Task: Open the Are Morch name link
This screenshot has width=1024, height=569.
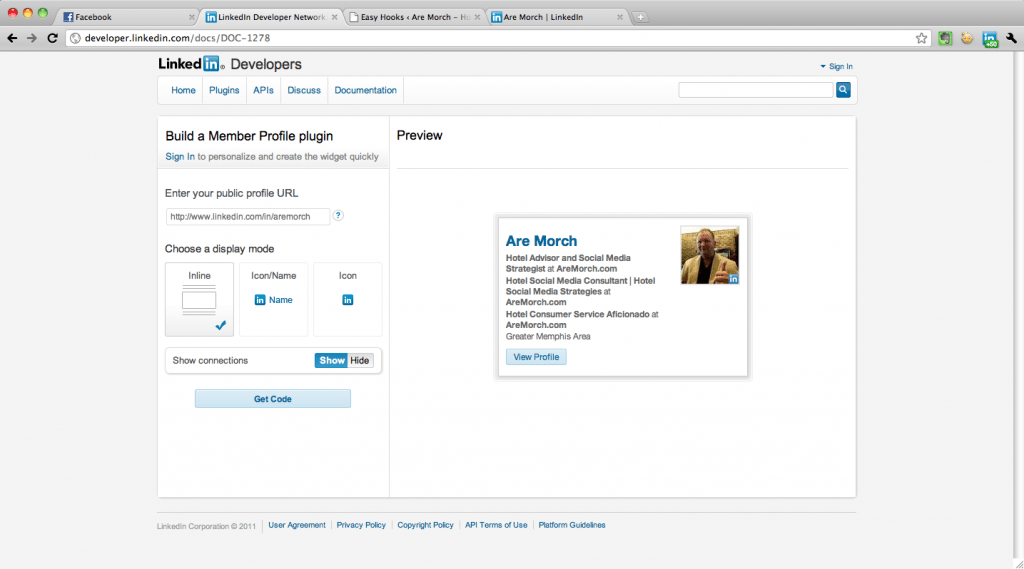Action: click(x=541, y=240)
